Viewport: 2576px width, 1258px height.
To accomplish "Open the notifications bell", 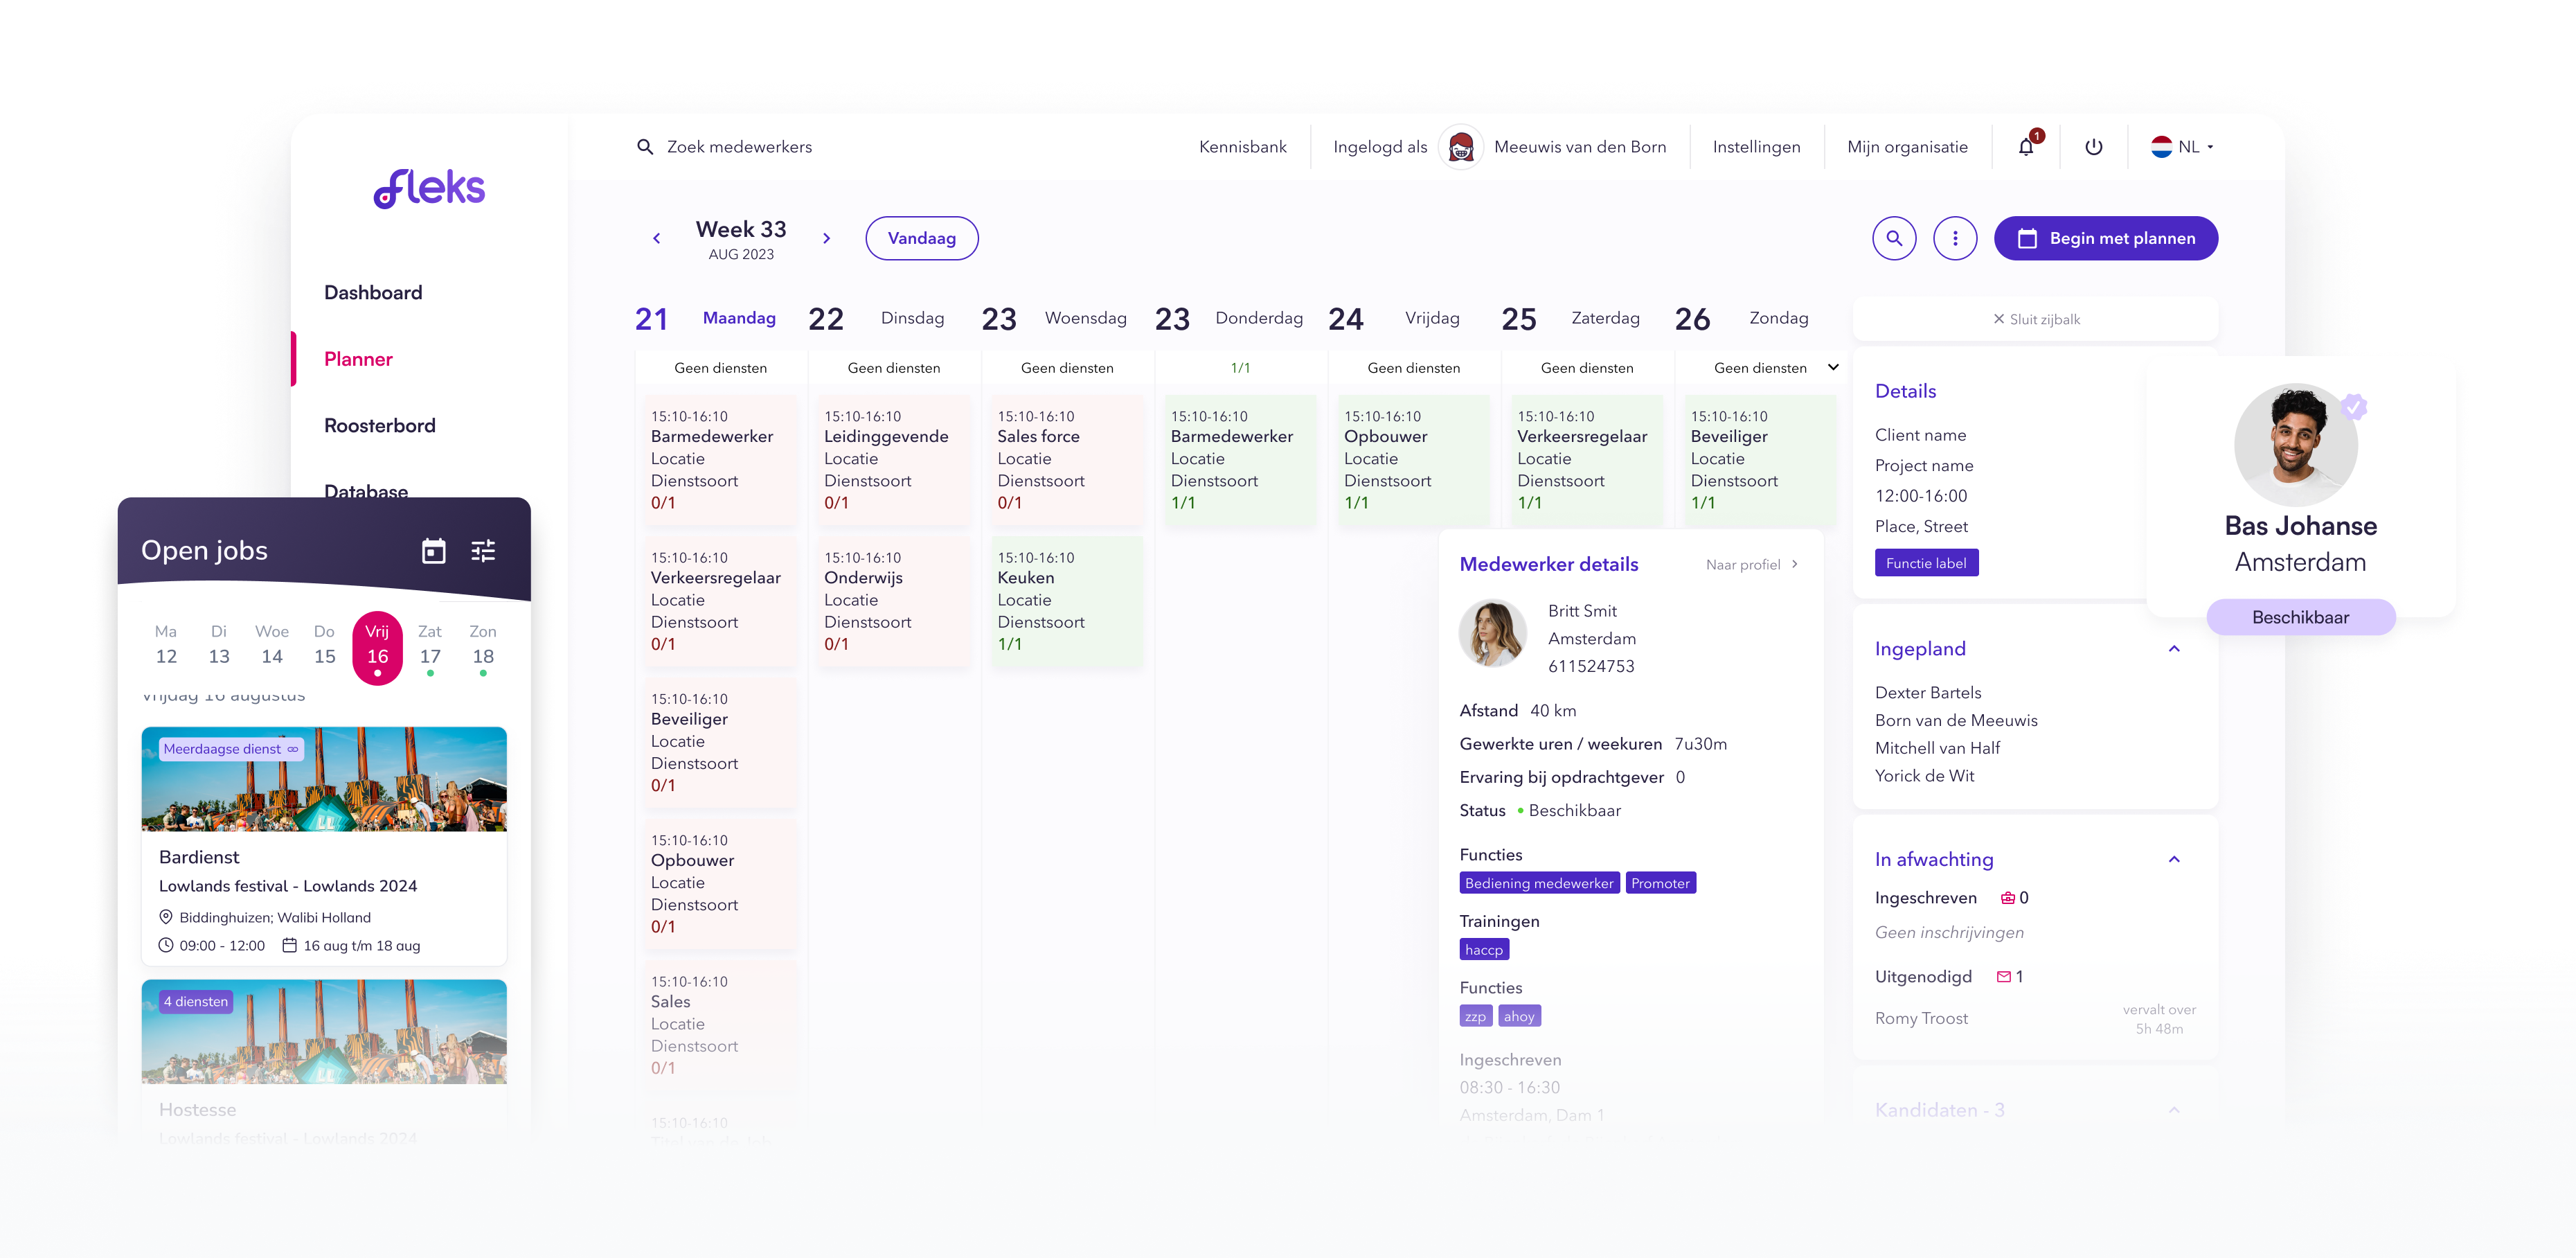I will (2026, 147).
